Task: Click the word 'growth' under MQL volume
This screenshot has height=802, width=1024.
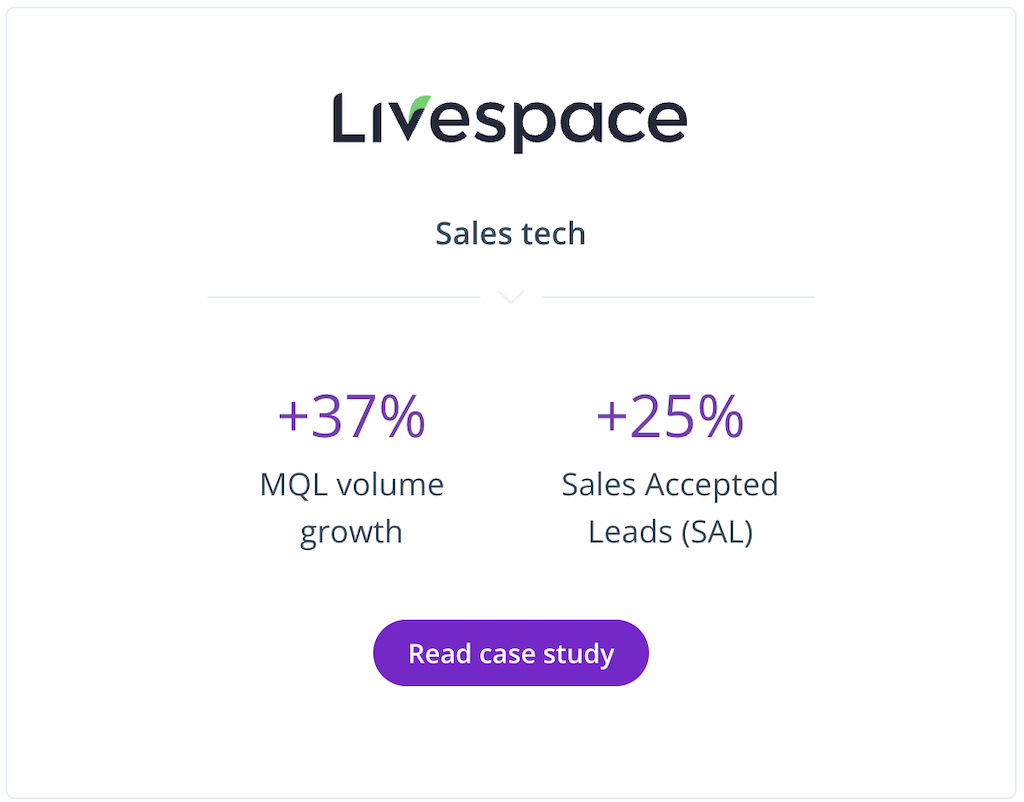Action: click(x=351, y=533)
